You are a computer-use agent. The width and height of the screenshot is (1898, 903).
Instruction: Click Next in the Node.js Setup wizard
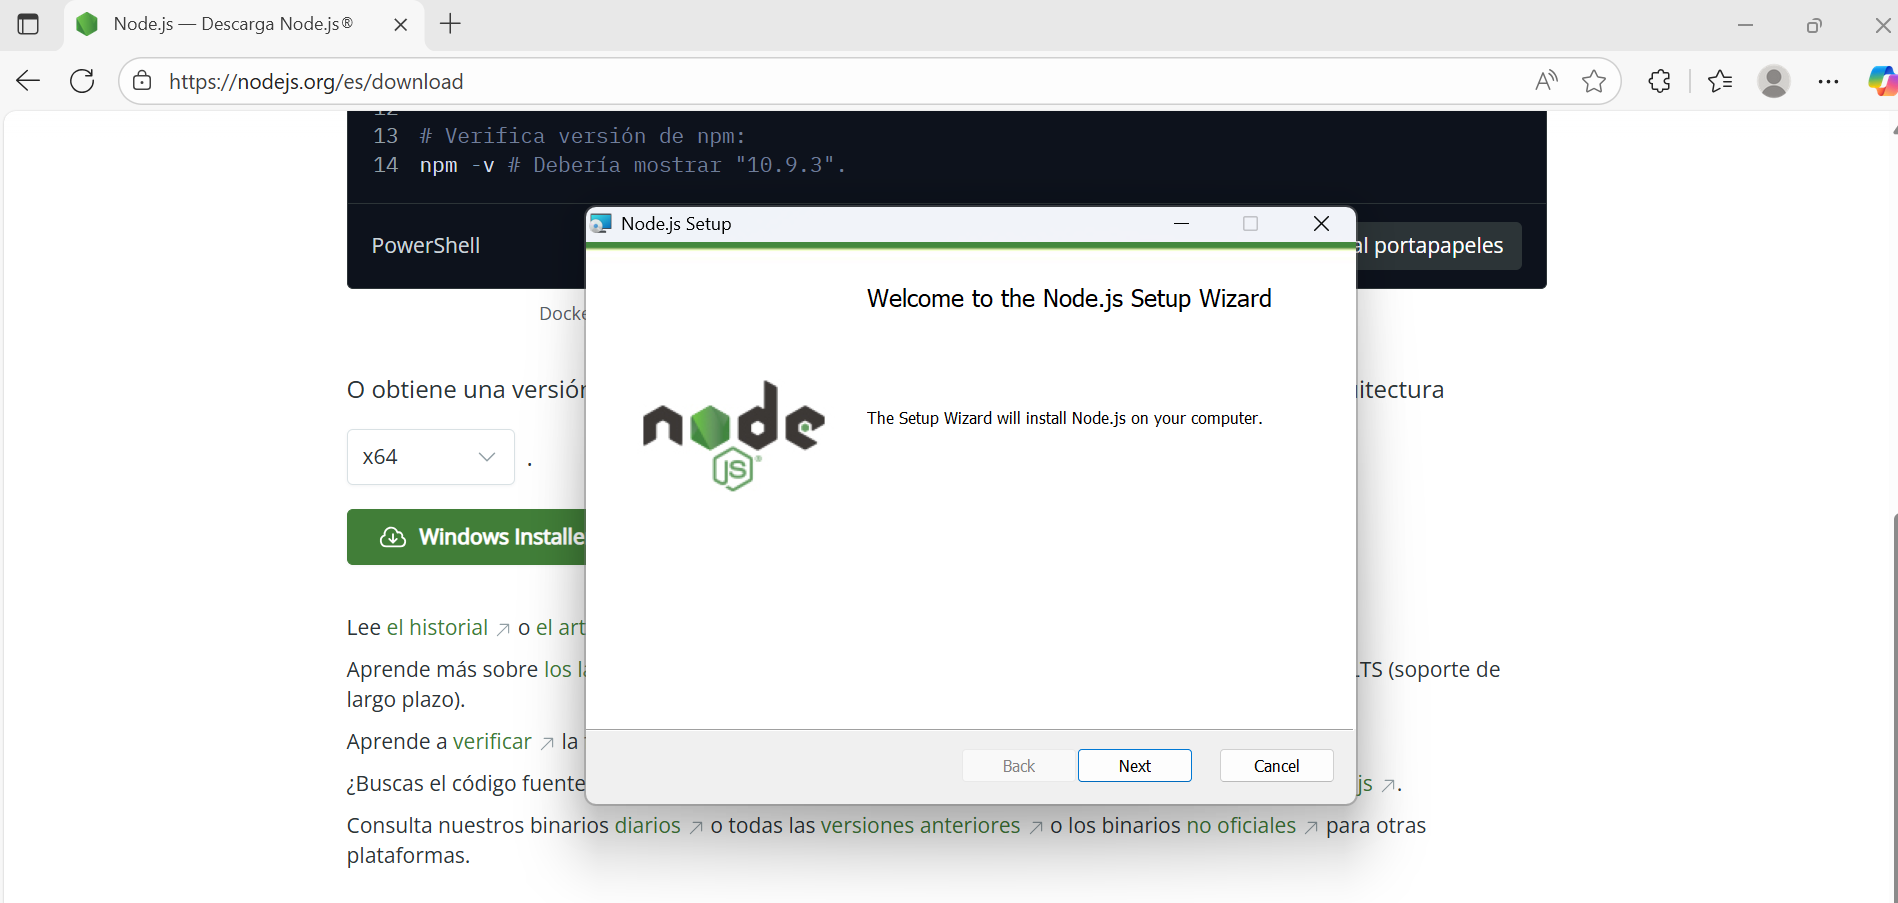point(1134,765)
